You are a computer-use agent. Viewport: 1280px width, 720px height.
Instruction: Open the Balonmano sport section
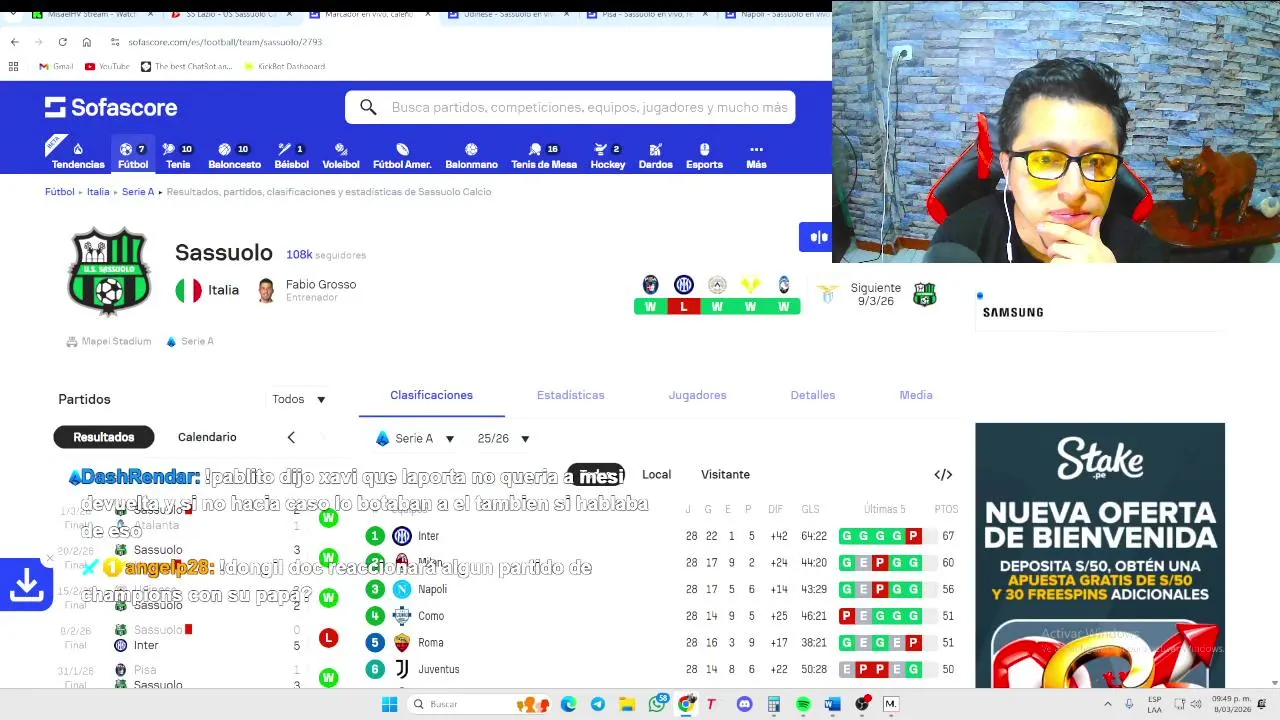(471, 155)
